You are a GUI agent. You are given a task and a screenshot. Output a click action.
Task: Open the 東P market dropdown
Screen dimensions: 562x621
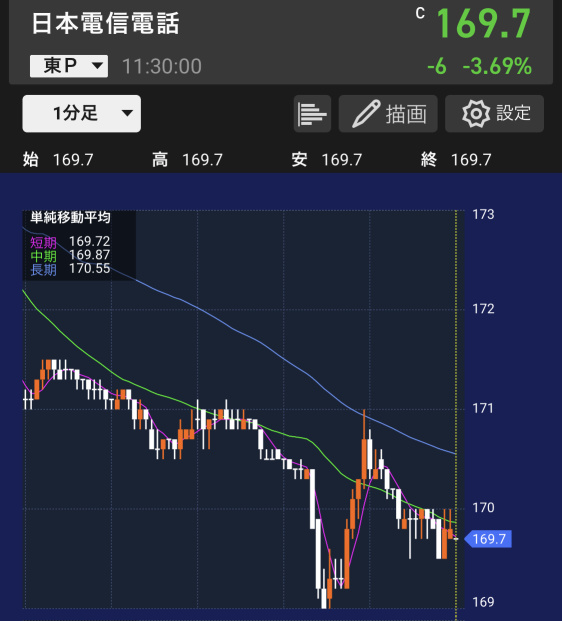(x=69, y=66)
